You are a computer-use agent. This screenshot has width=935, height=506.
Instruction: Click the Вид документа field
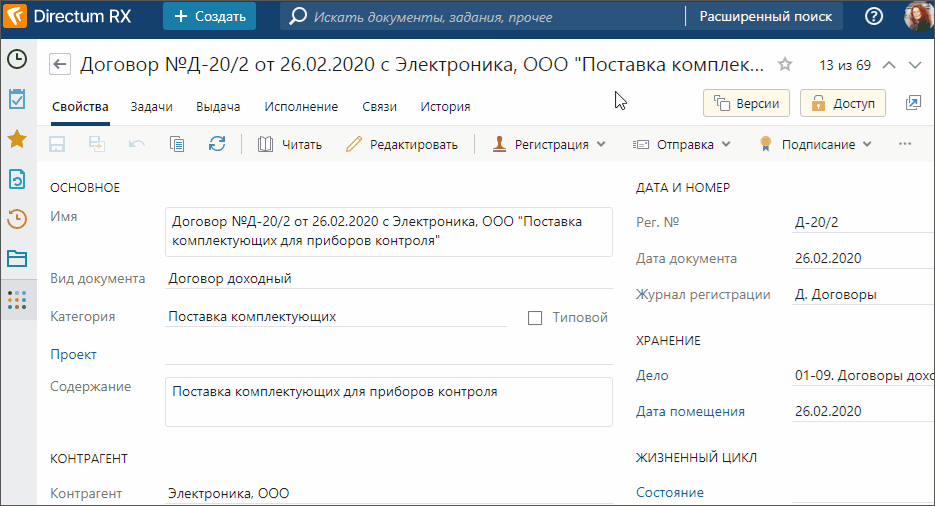[x=389, y=278]
